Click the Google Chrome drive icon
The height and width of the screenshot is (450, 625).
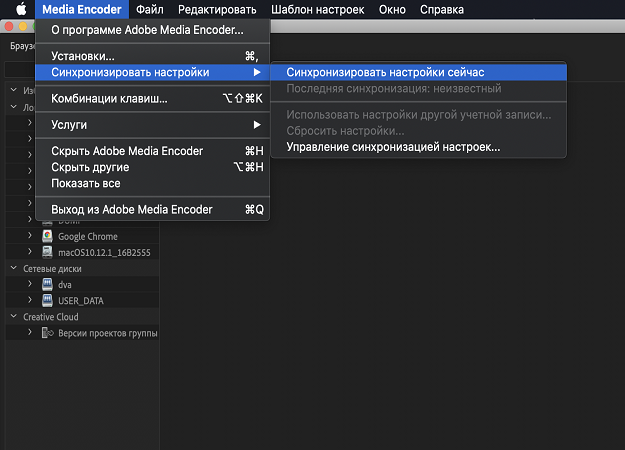(47, 237)
